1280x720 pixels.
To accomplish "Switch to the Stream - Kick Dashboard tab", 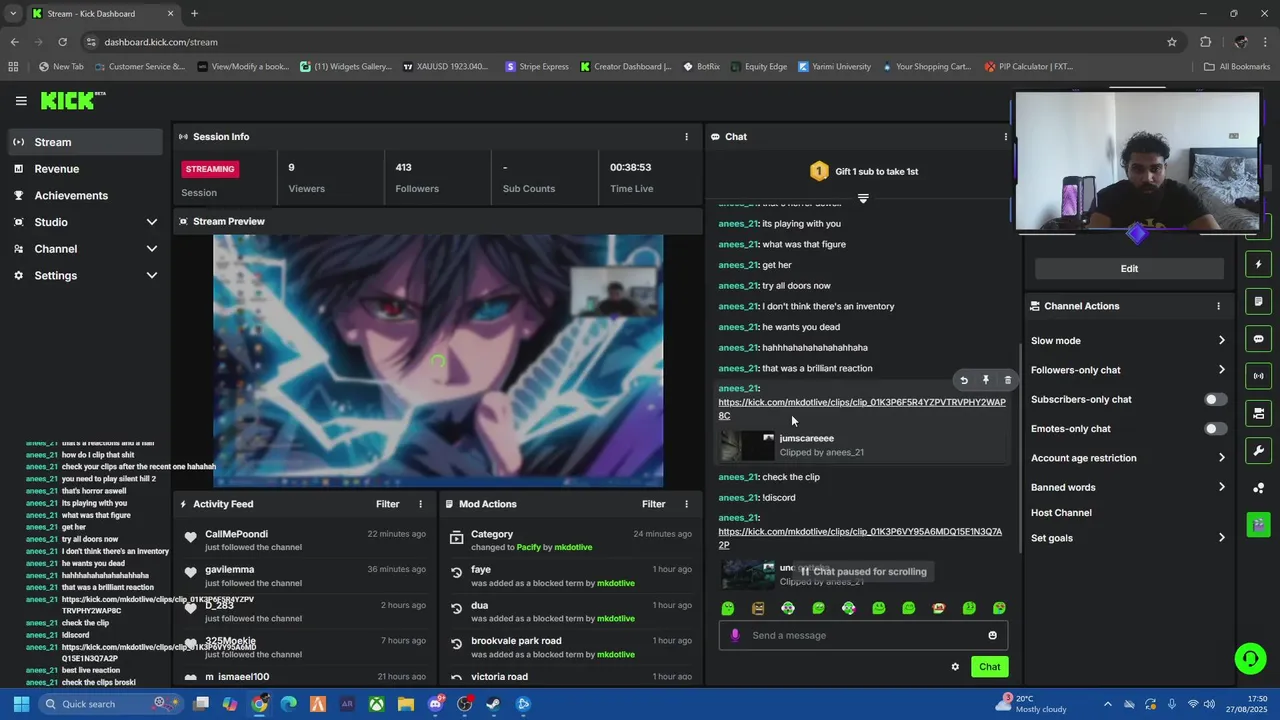I will [102, 14].
